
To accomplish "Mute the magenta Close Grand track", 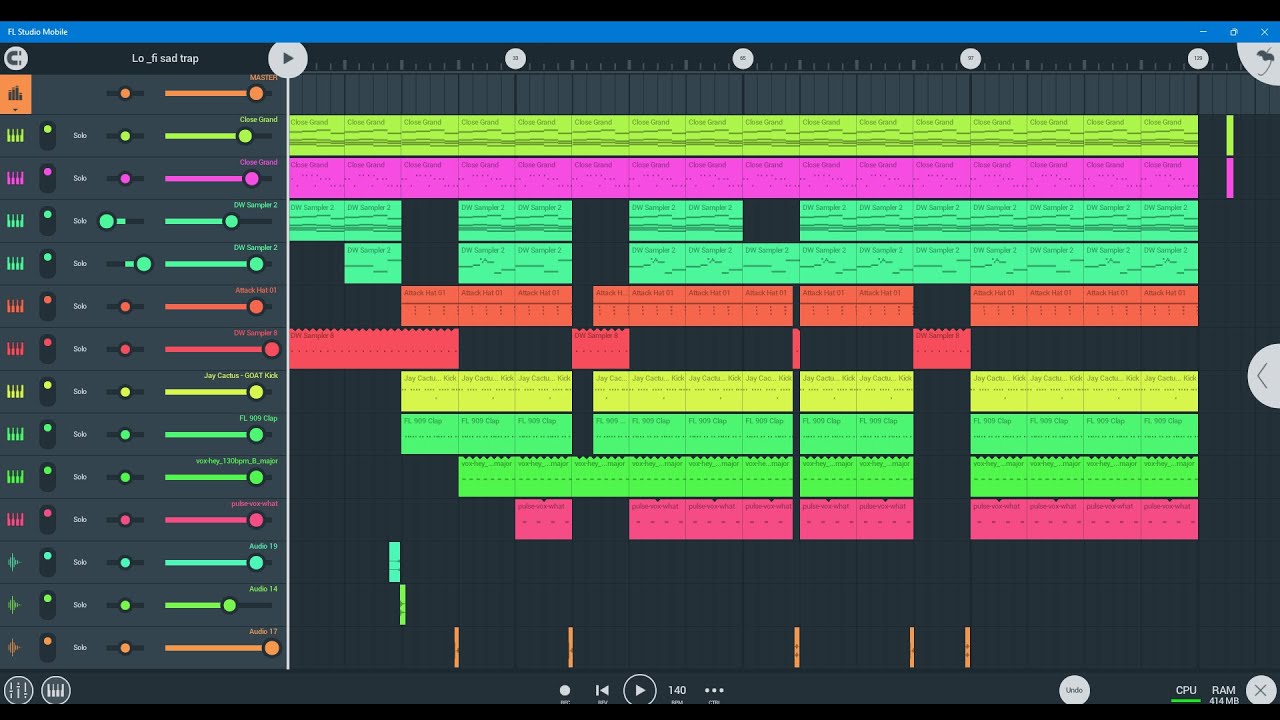I will [x=47, y=178].
